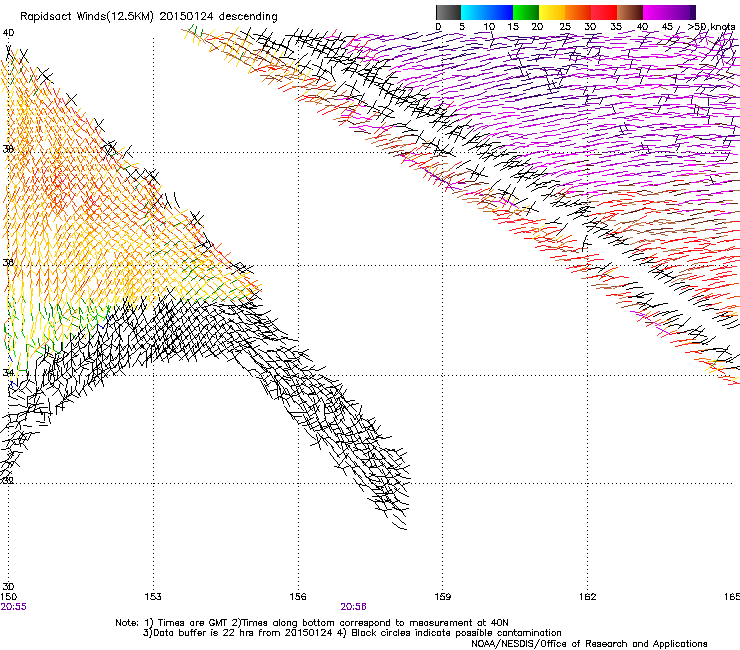This screenshot has width=740, height=650.
Task: Click the yellow 20-25 knots legend swatch
Action: 552,12
